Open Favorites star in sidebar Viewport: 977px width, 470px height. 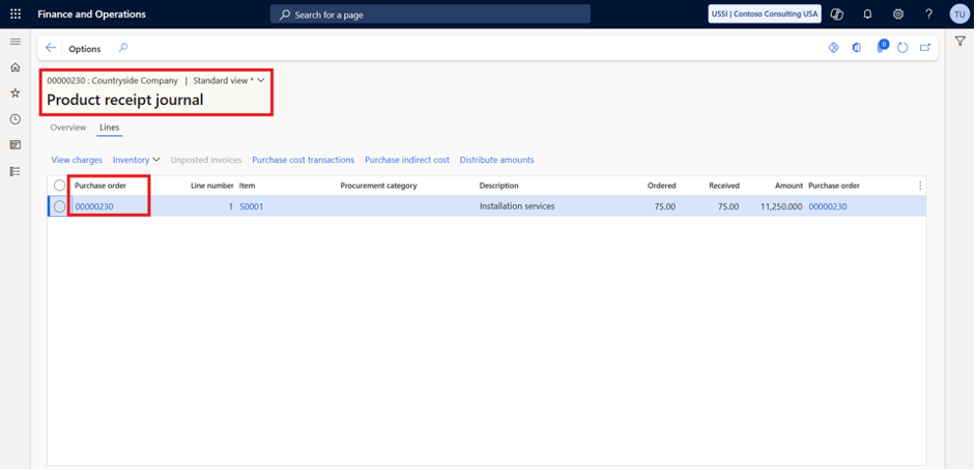click(16, 93)
